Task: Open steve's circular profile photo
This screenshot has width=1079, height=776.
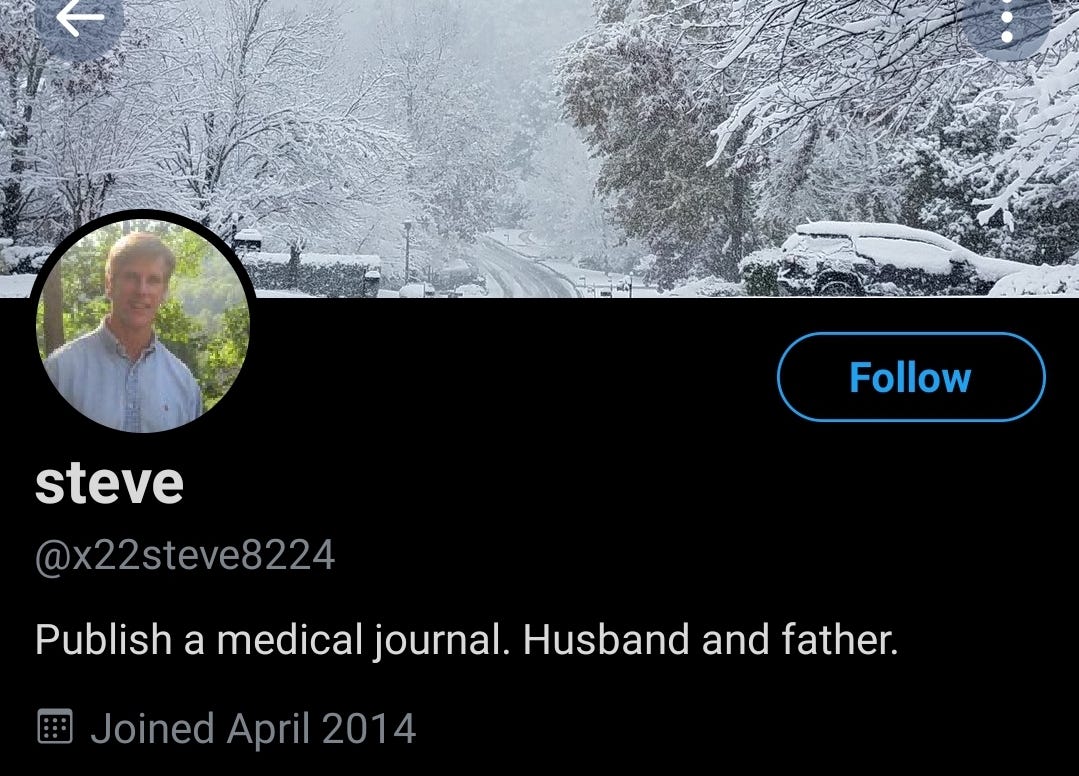Action: coord(143,323)
